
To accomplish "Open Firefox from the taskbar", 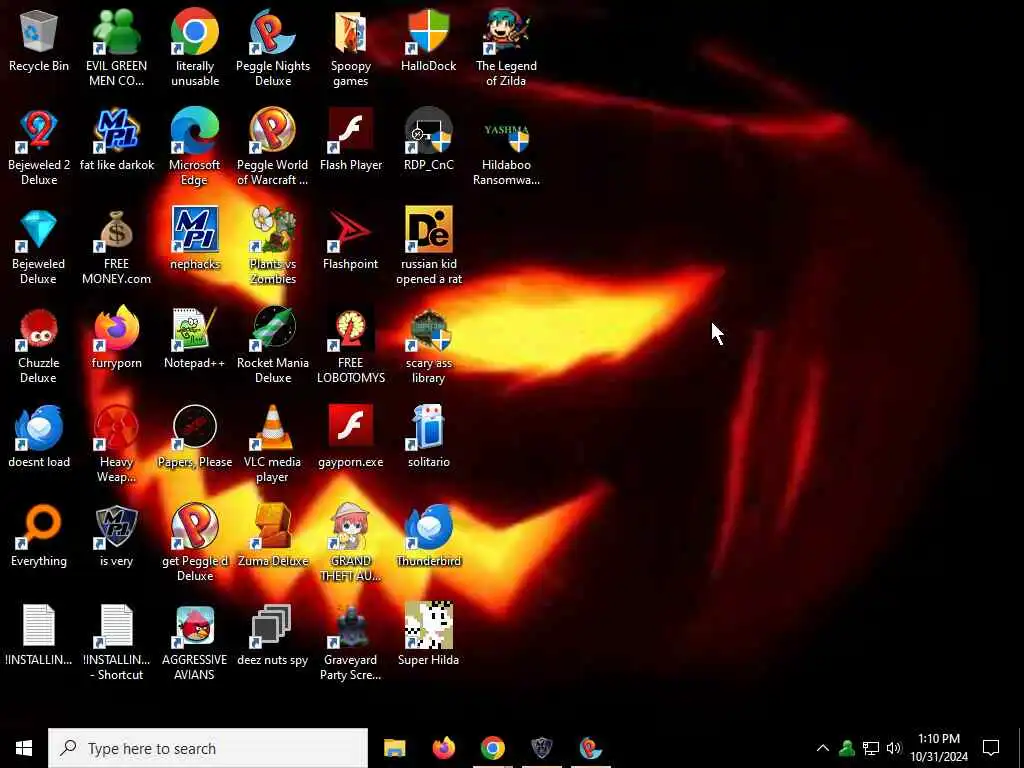I will (443, 748).
